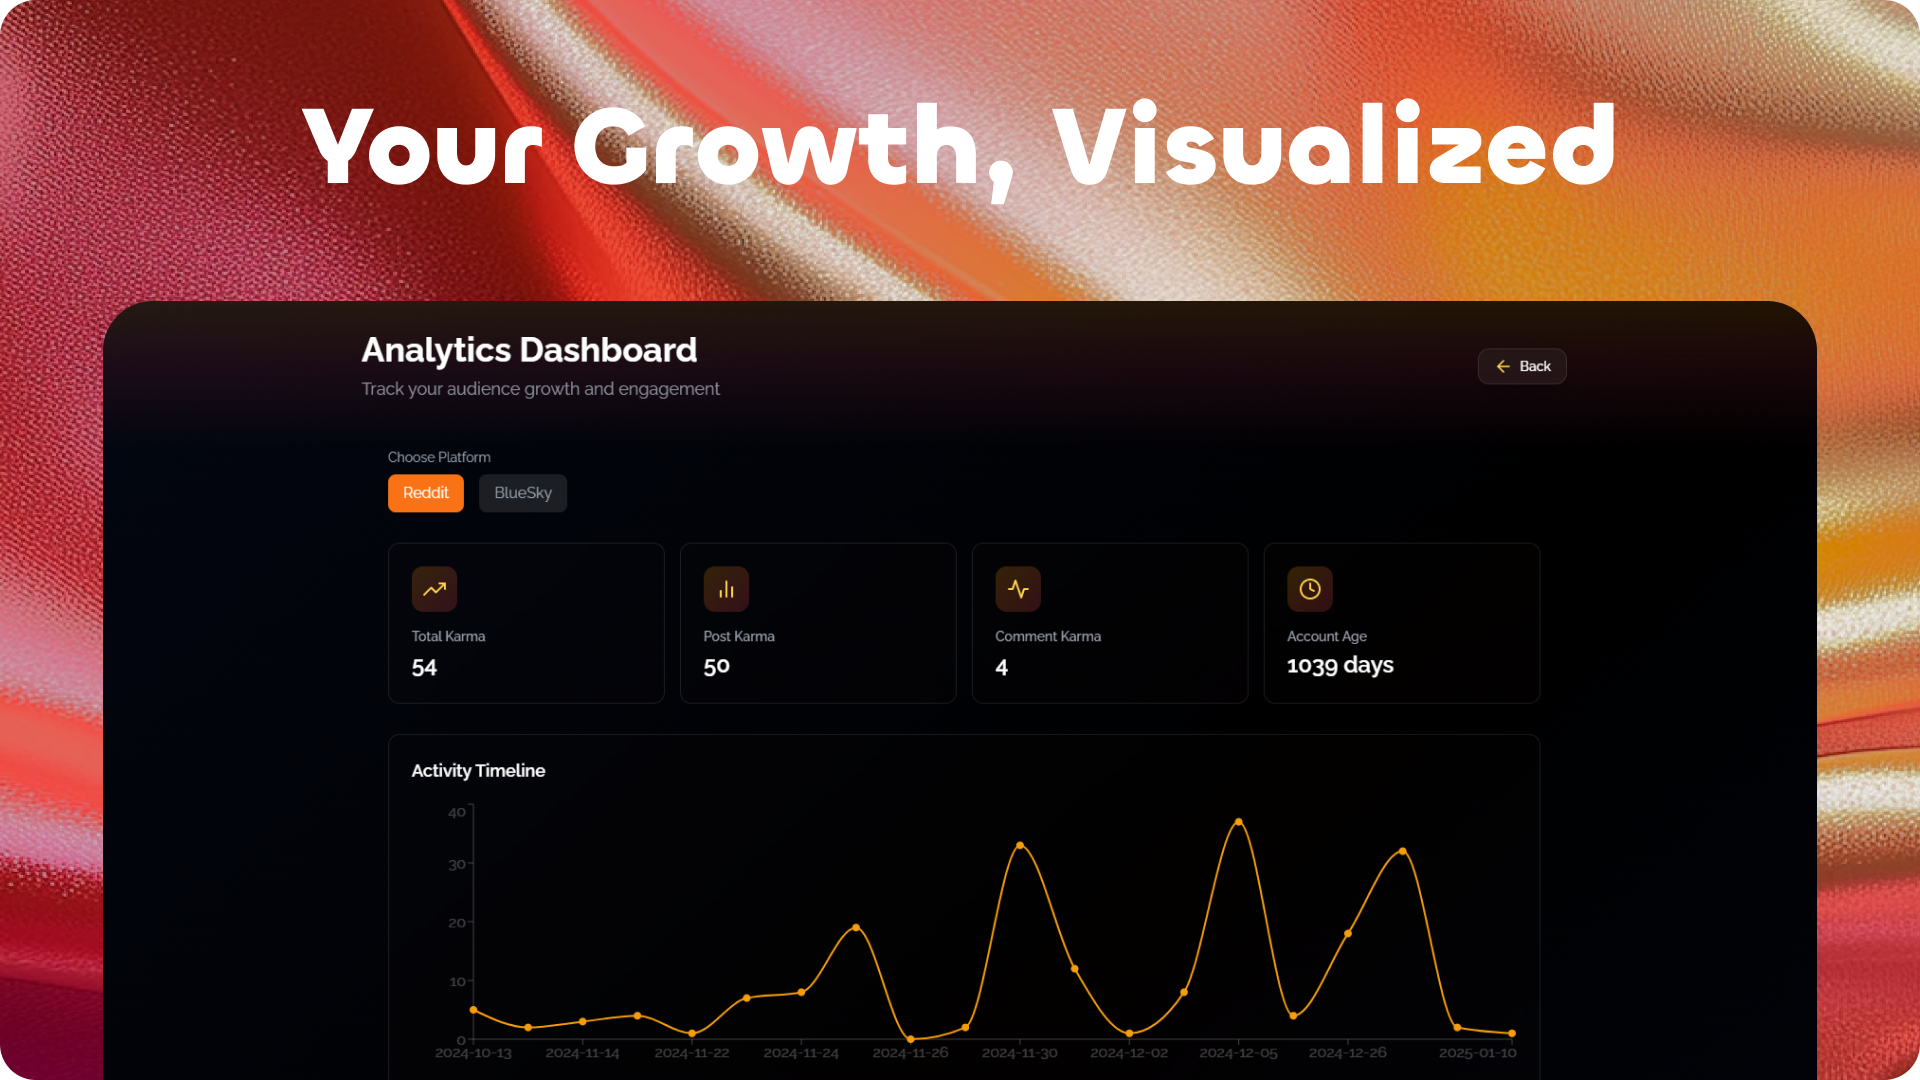Click the zero-value point at 2024-11-26

[x=910, y=1039]
